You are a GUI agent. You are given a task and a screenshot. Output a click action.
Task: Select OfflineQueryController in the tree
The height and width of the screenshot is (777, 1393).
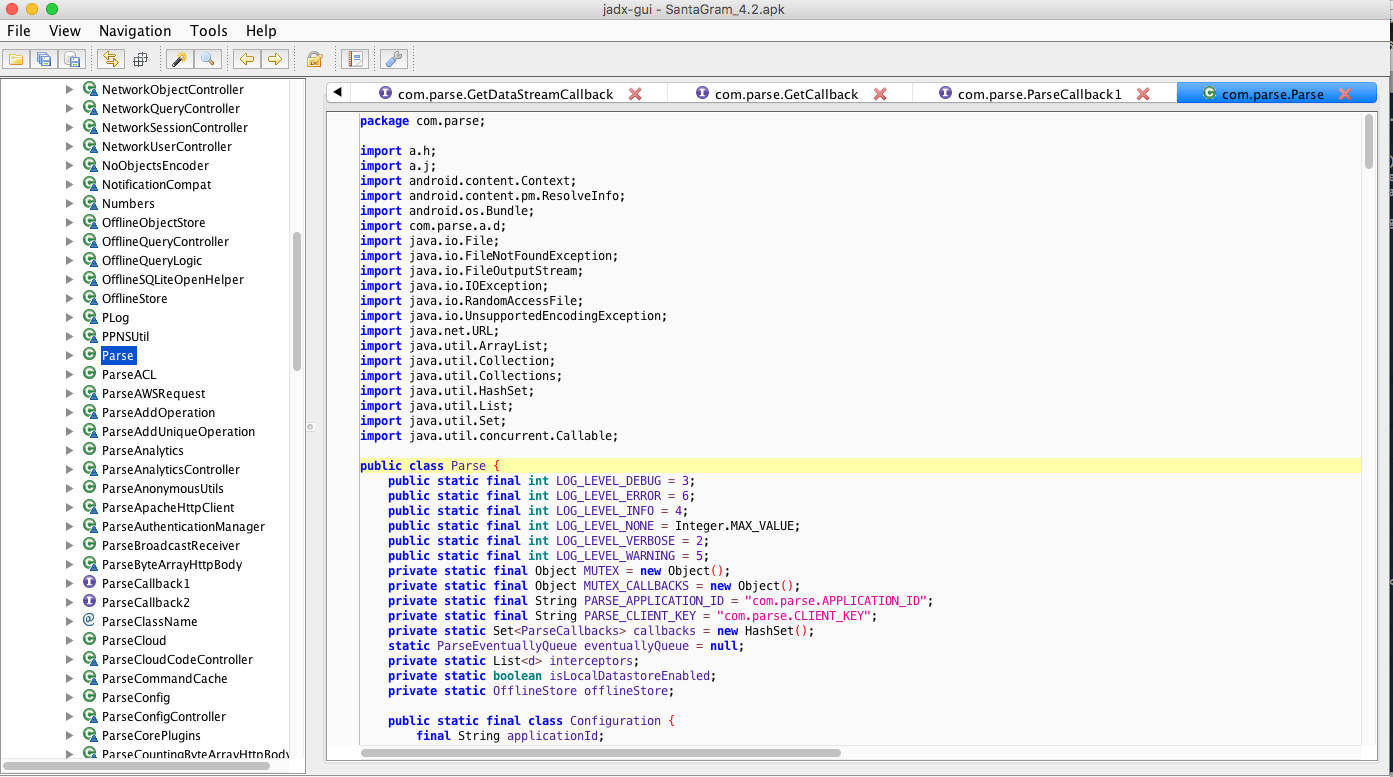click(x=165, y=241)
